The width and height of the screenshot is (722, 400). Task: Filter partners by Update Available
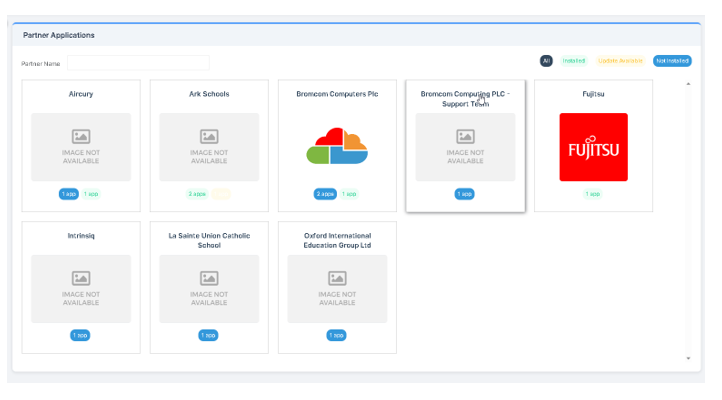point(620,61)
